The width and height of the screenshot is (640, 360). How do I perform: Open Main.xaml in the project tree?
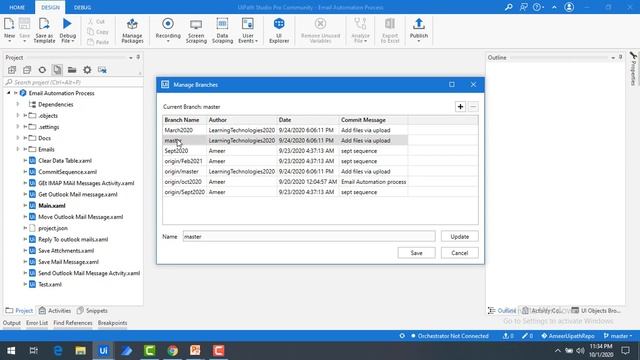tap(52, 206)
